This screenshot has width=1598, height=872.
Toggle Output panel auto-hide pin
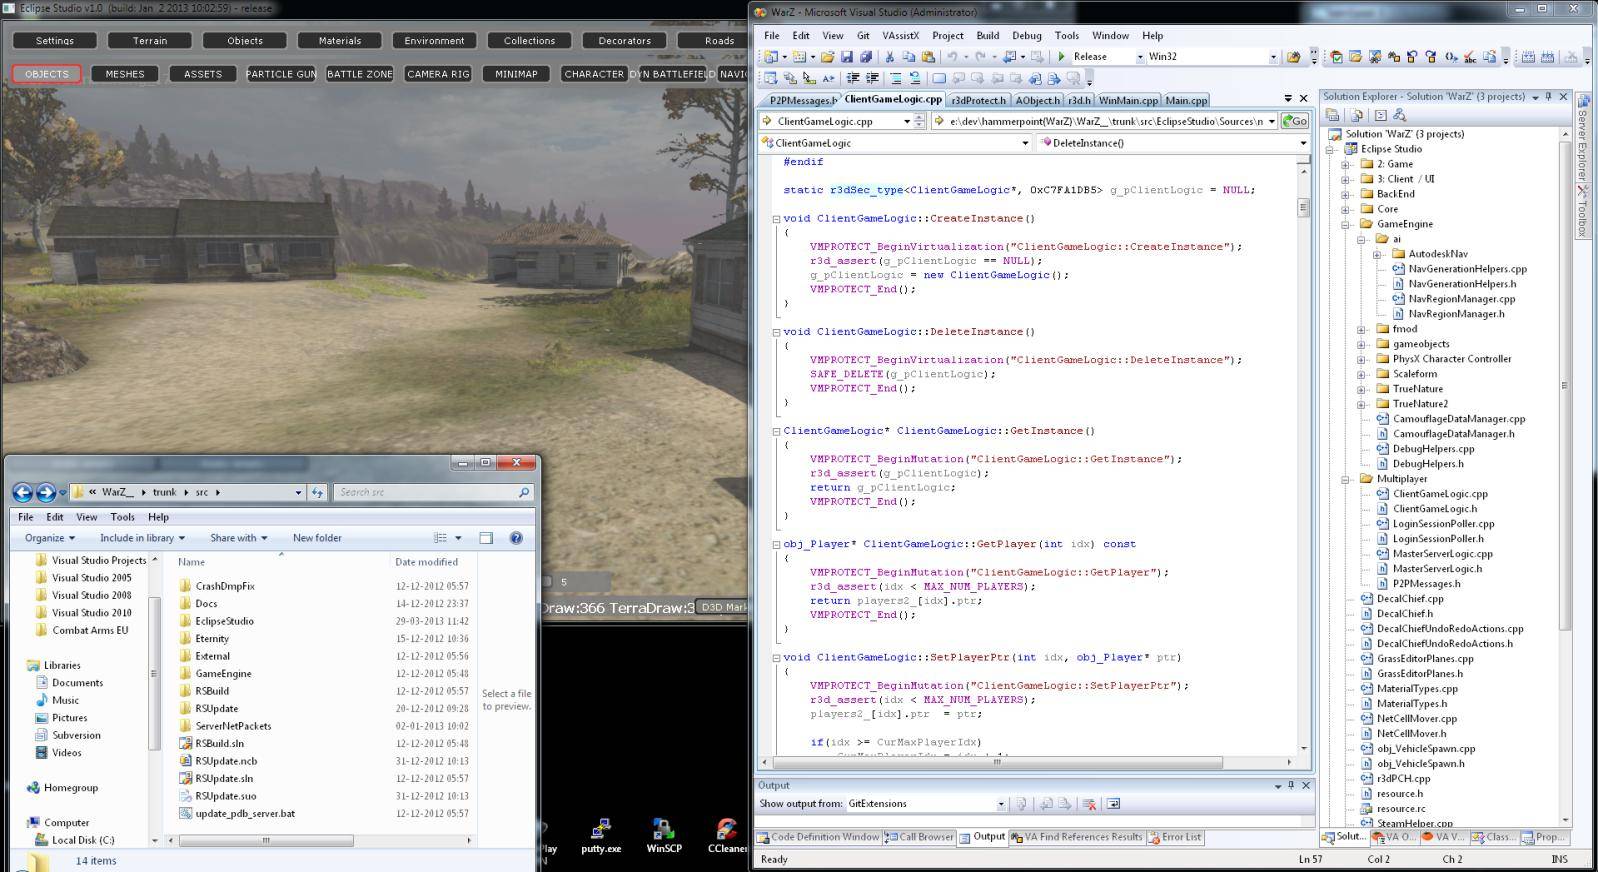(x=1291, y=786)
